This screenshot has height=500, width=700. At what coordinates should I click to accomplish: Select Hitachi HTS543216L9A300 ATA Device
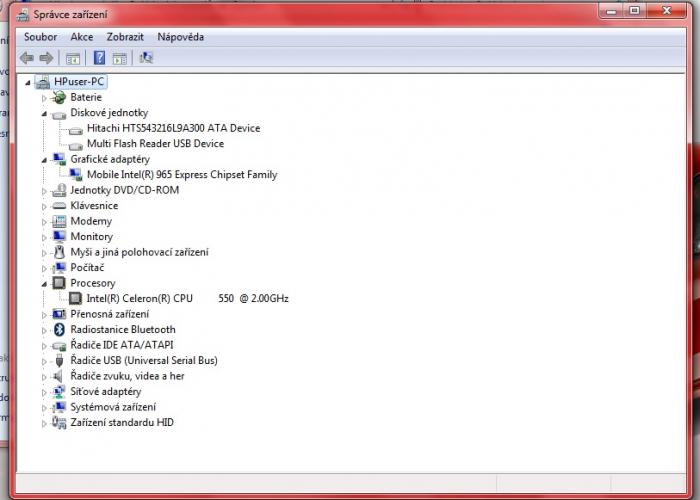[x=173, y=128]
